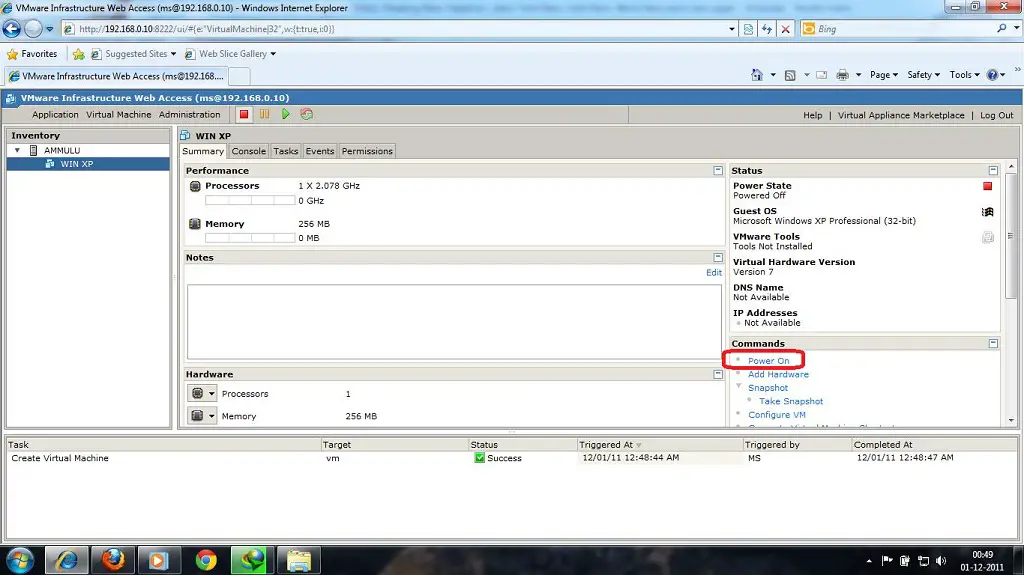Click the VMware Tools install icon
The height and width of the screenshot is (575, 1024).
987,237
